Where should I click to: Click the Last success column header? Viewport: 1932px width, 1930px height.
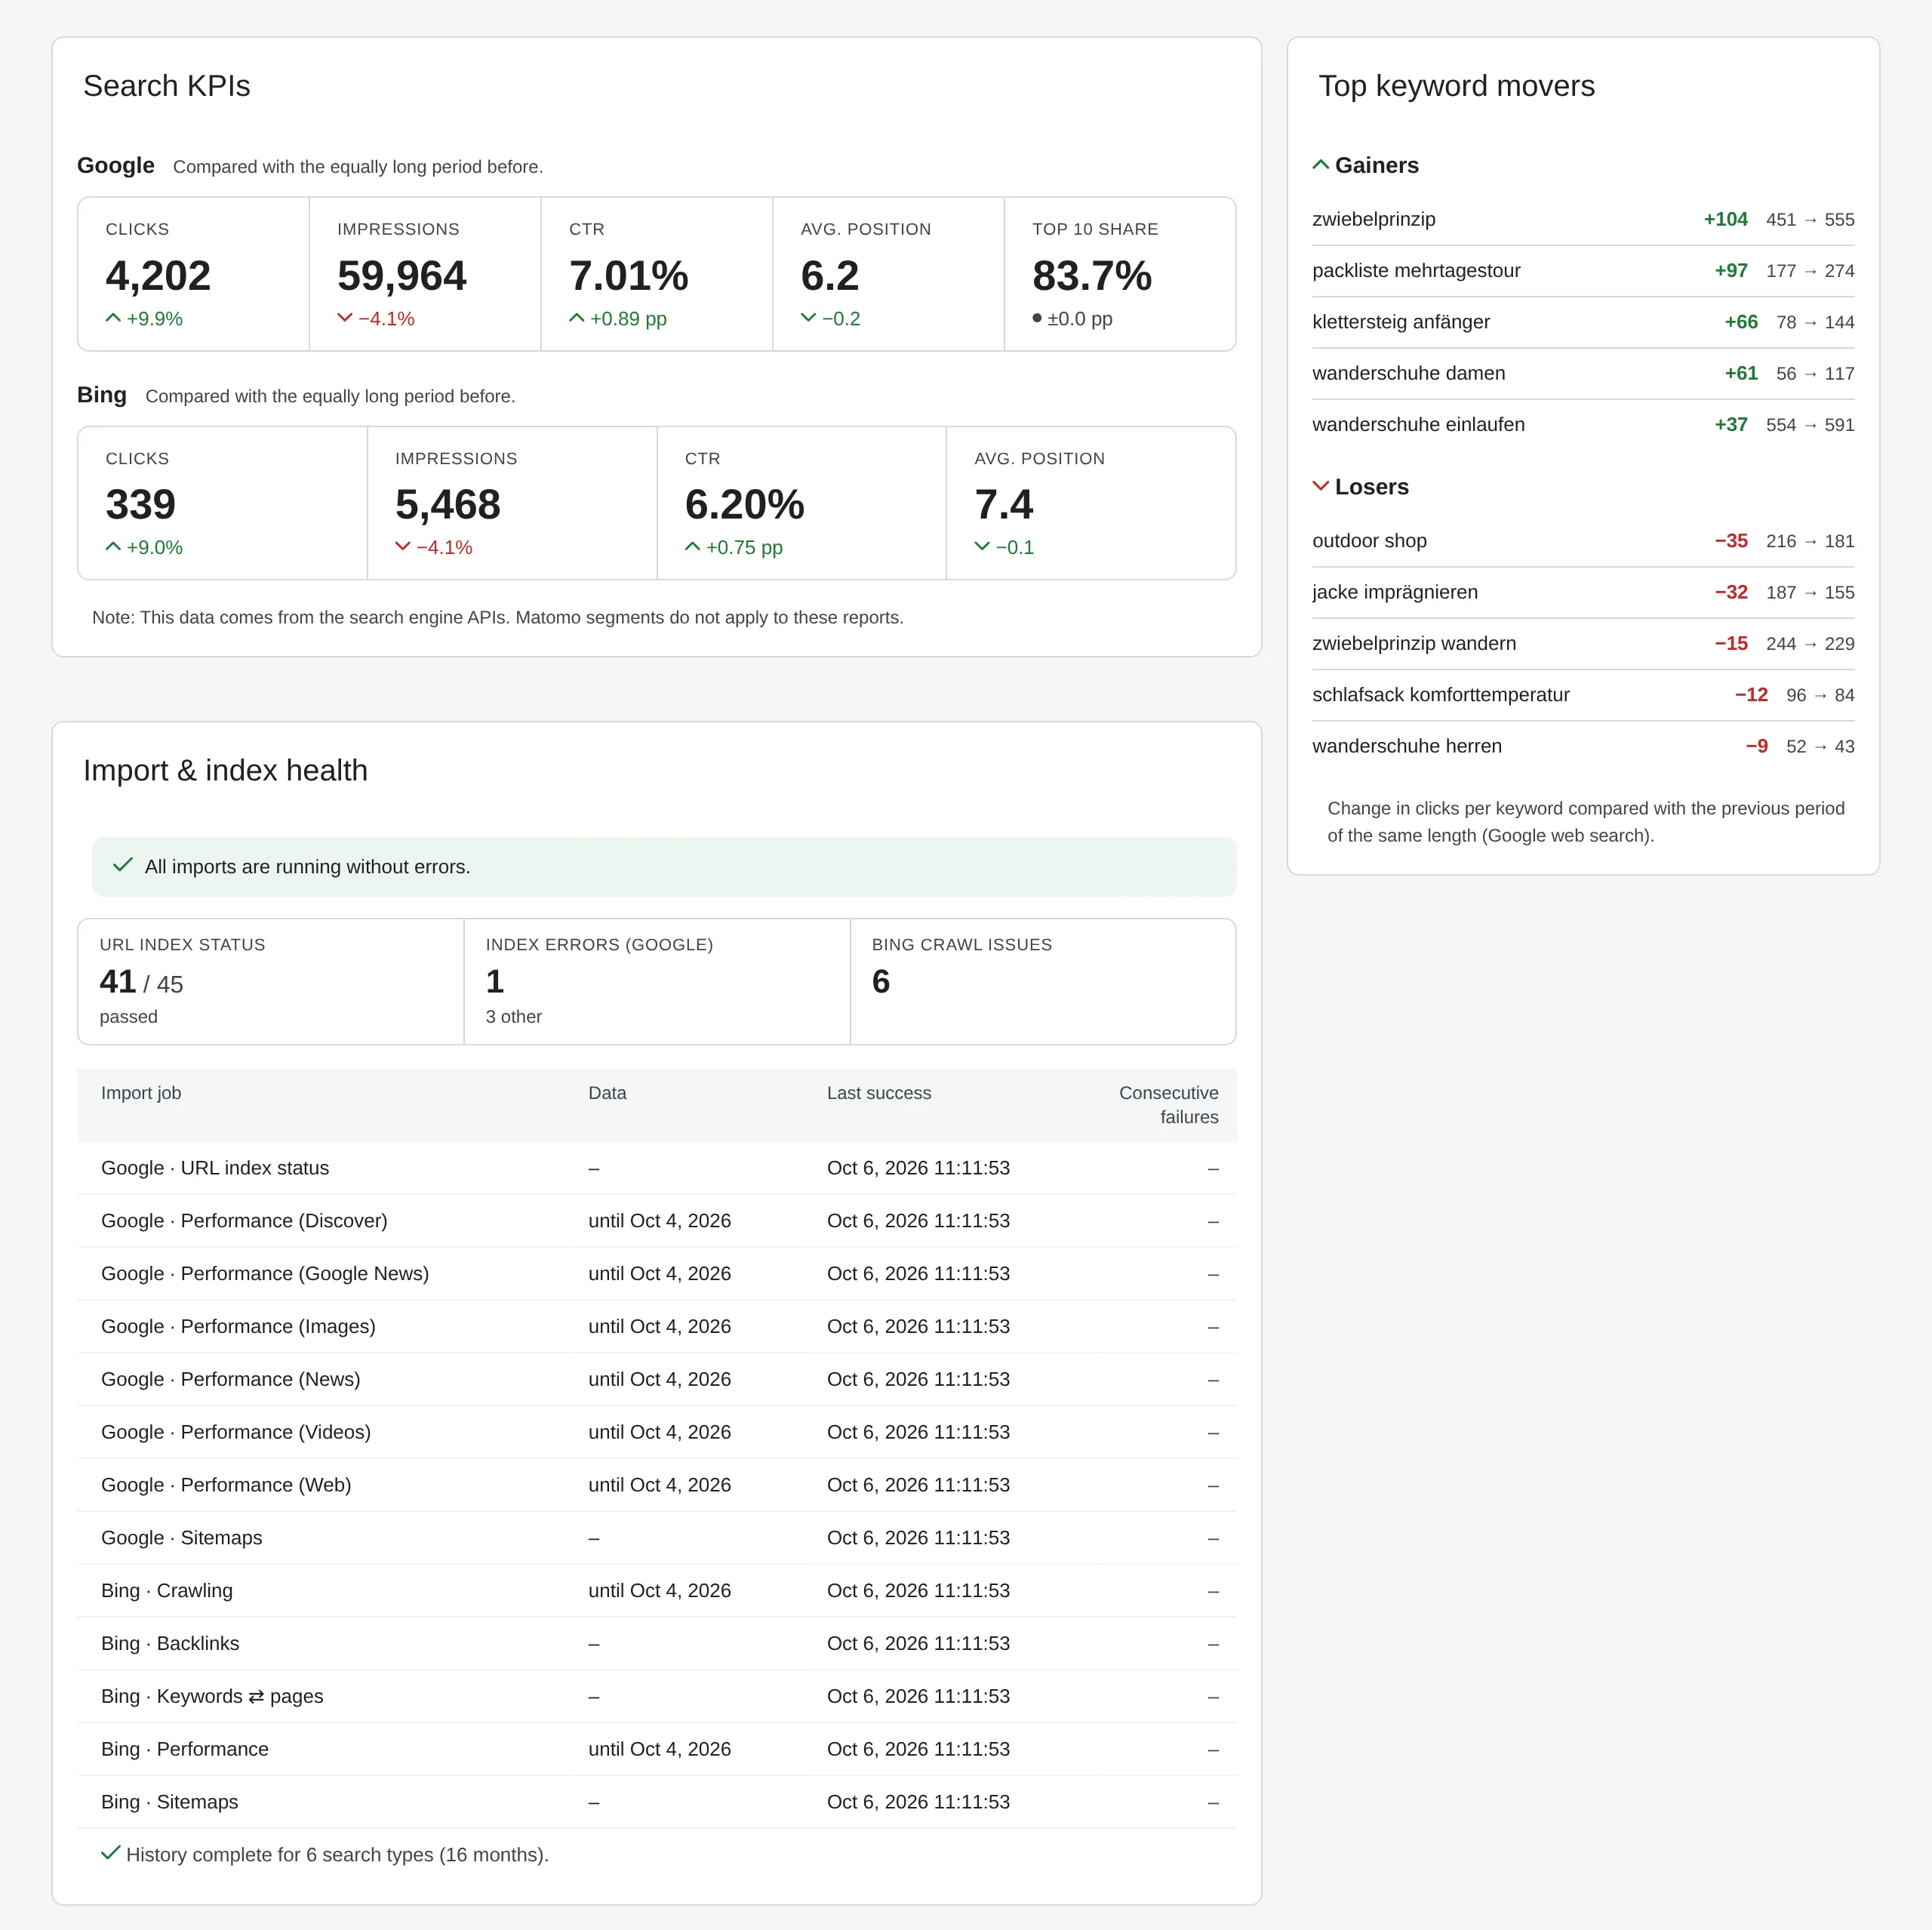click(x=879, y=1093)
